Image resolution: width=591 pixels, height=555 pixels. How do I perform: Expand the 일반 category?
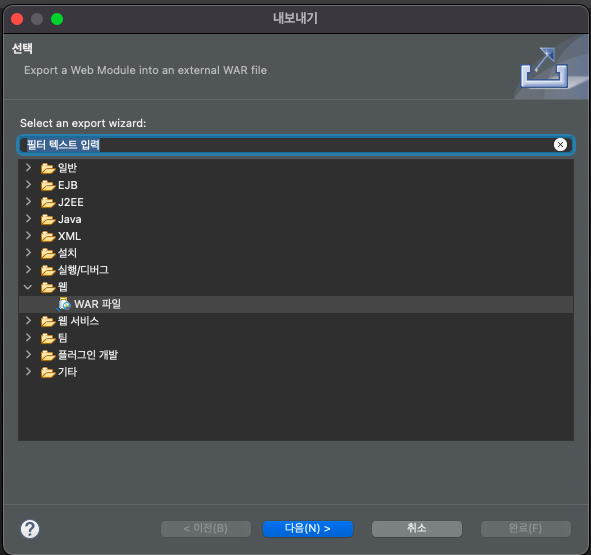click(x=28, y=167)
